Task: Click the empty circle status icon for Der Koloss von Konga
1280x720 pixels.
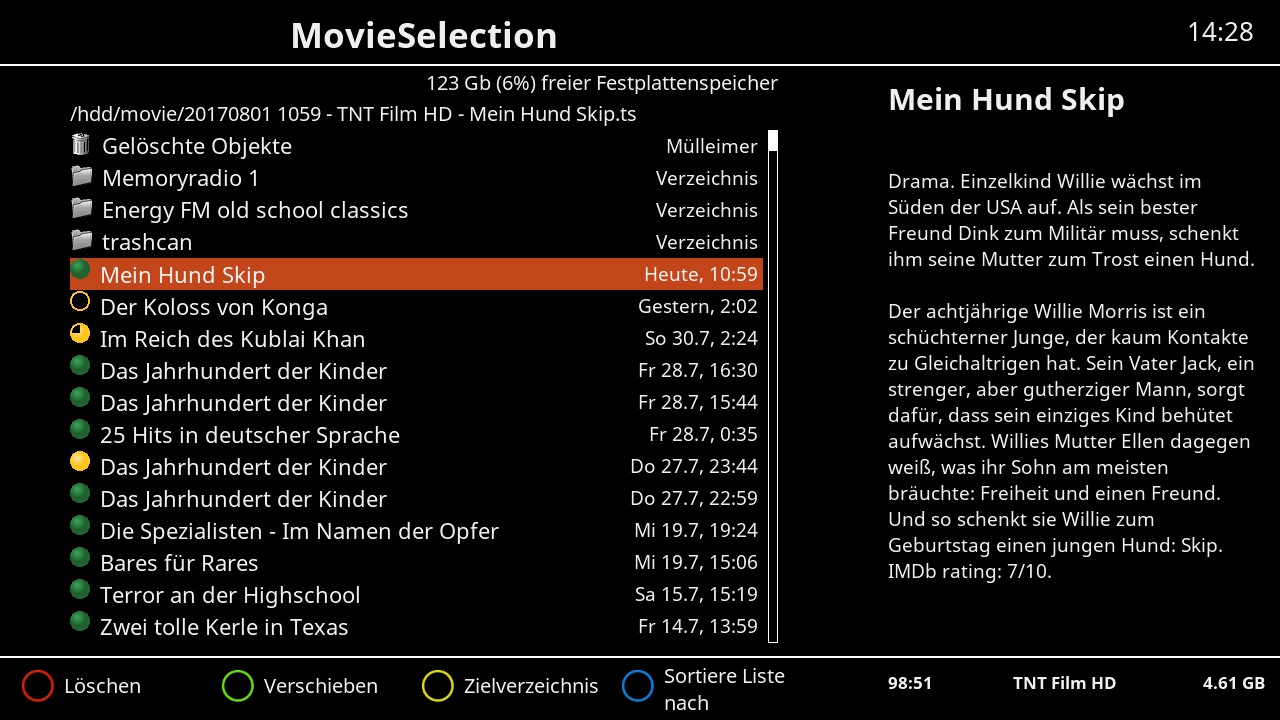Action: tap(80, 302)
